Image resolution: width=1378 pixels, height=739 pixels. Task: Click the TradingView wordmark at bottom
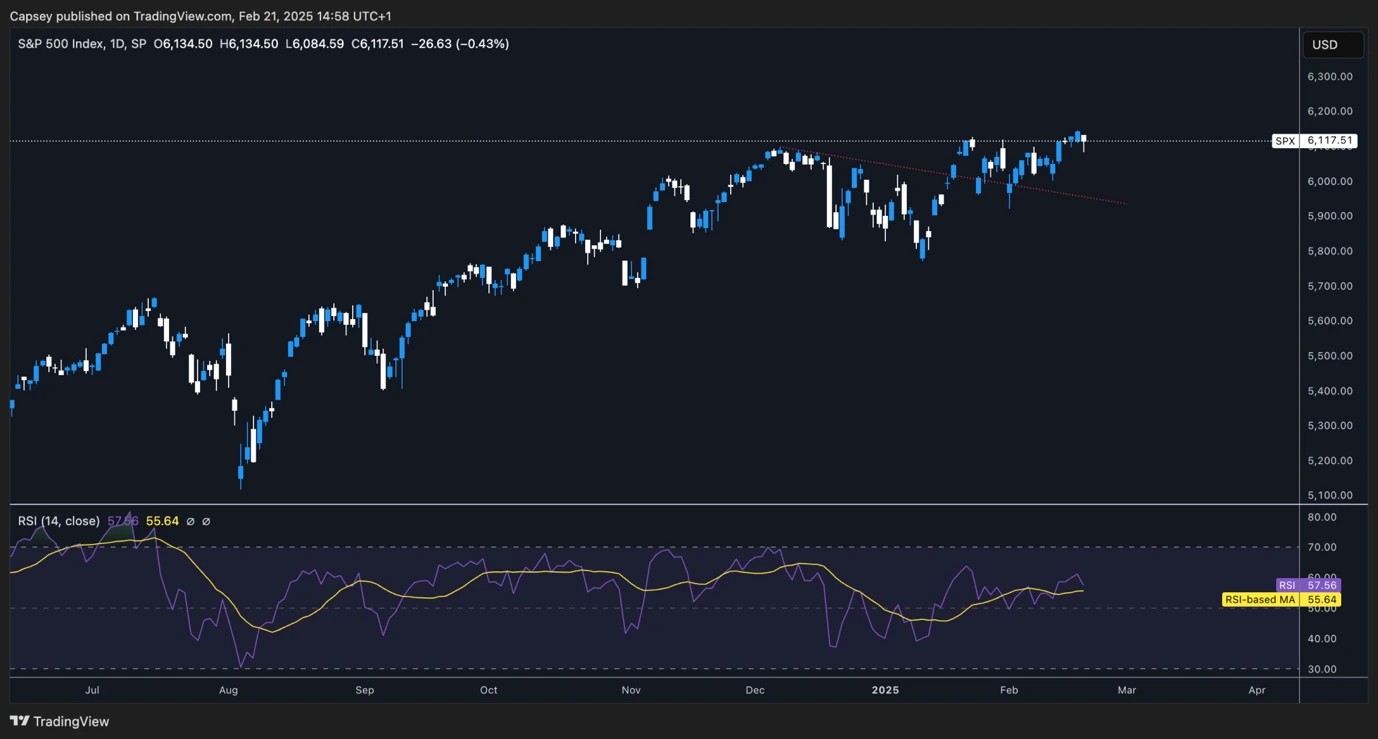(x=69, y=721)
